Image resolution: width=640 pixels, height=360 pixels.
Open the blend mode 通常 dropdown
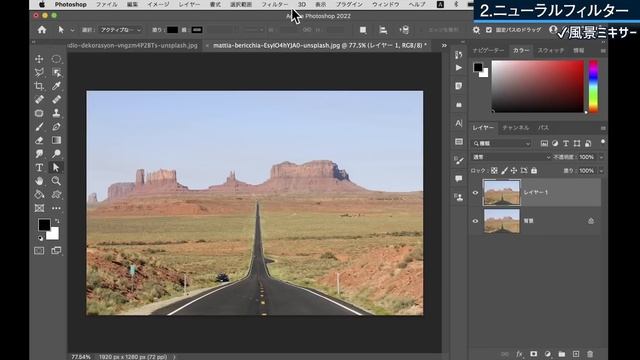point(511,157)
